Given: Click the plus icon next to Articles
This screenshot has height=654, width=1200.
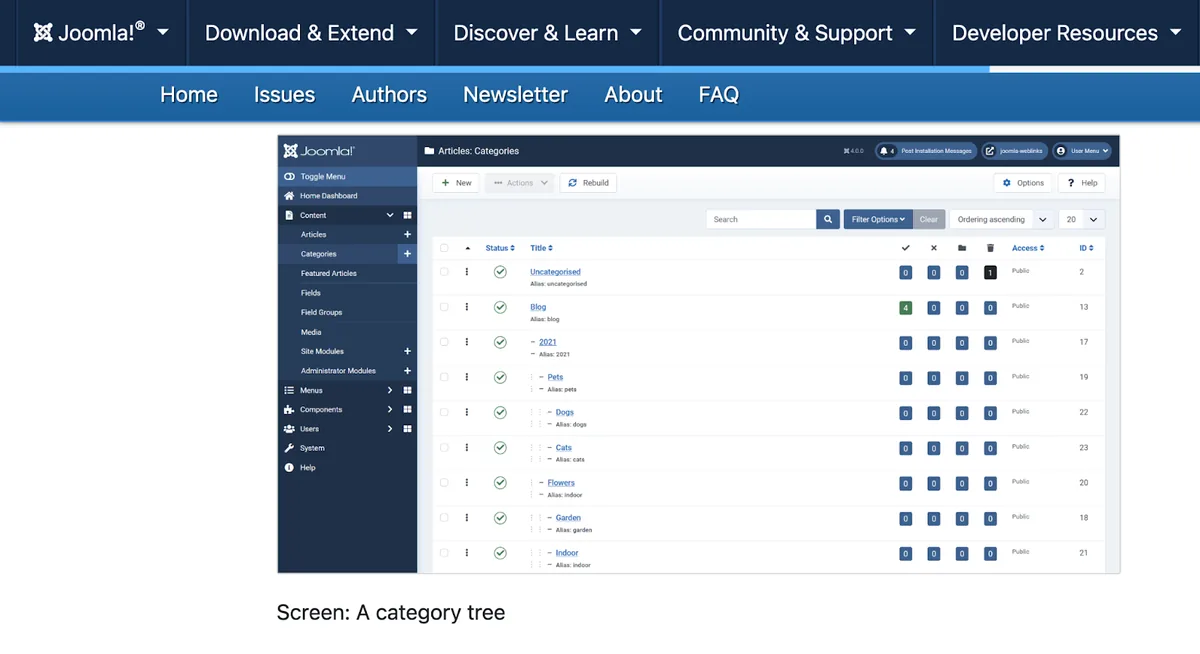Looking at the screenshot, I should pos(407,234).
